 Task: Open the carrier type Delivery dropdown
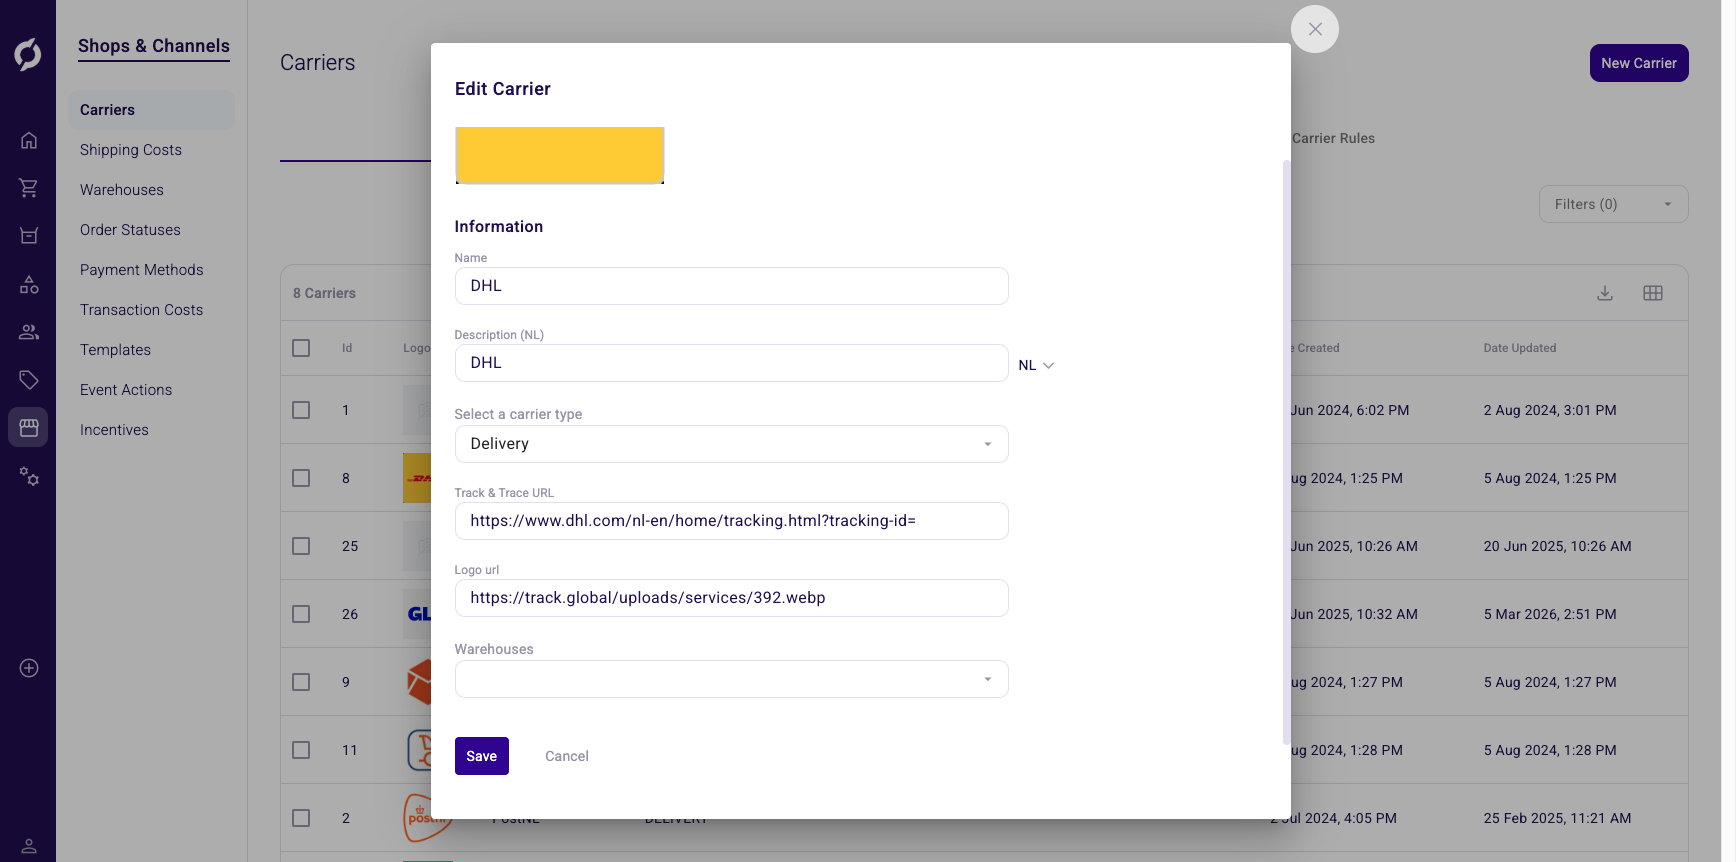731,444
